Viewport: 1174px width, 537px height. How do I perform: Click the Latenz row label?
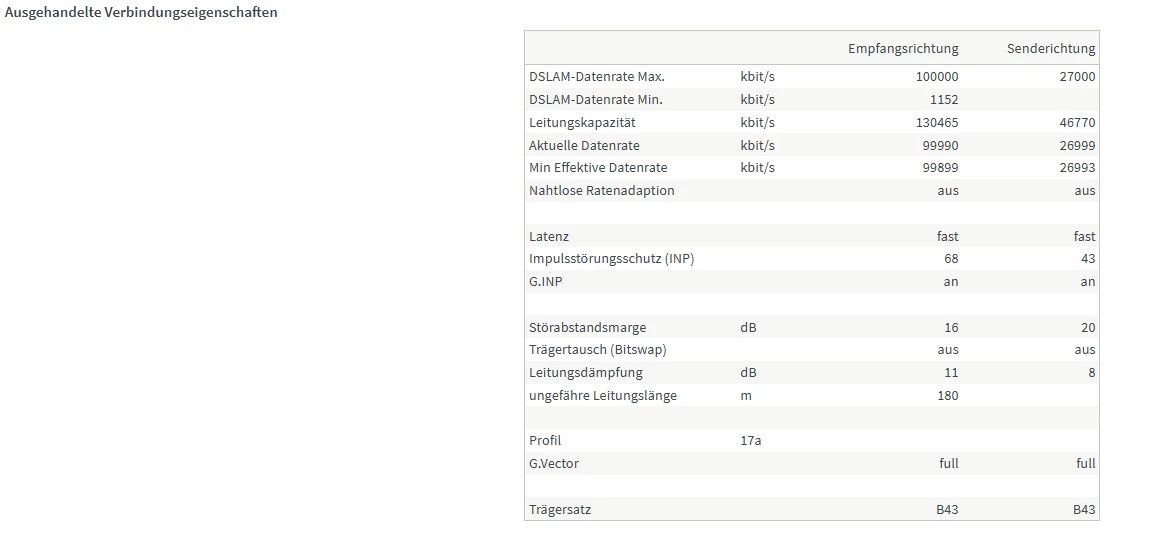549,236
